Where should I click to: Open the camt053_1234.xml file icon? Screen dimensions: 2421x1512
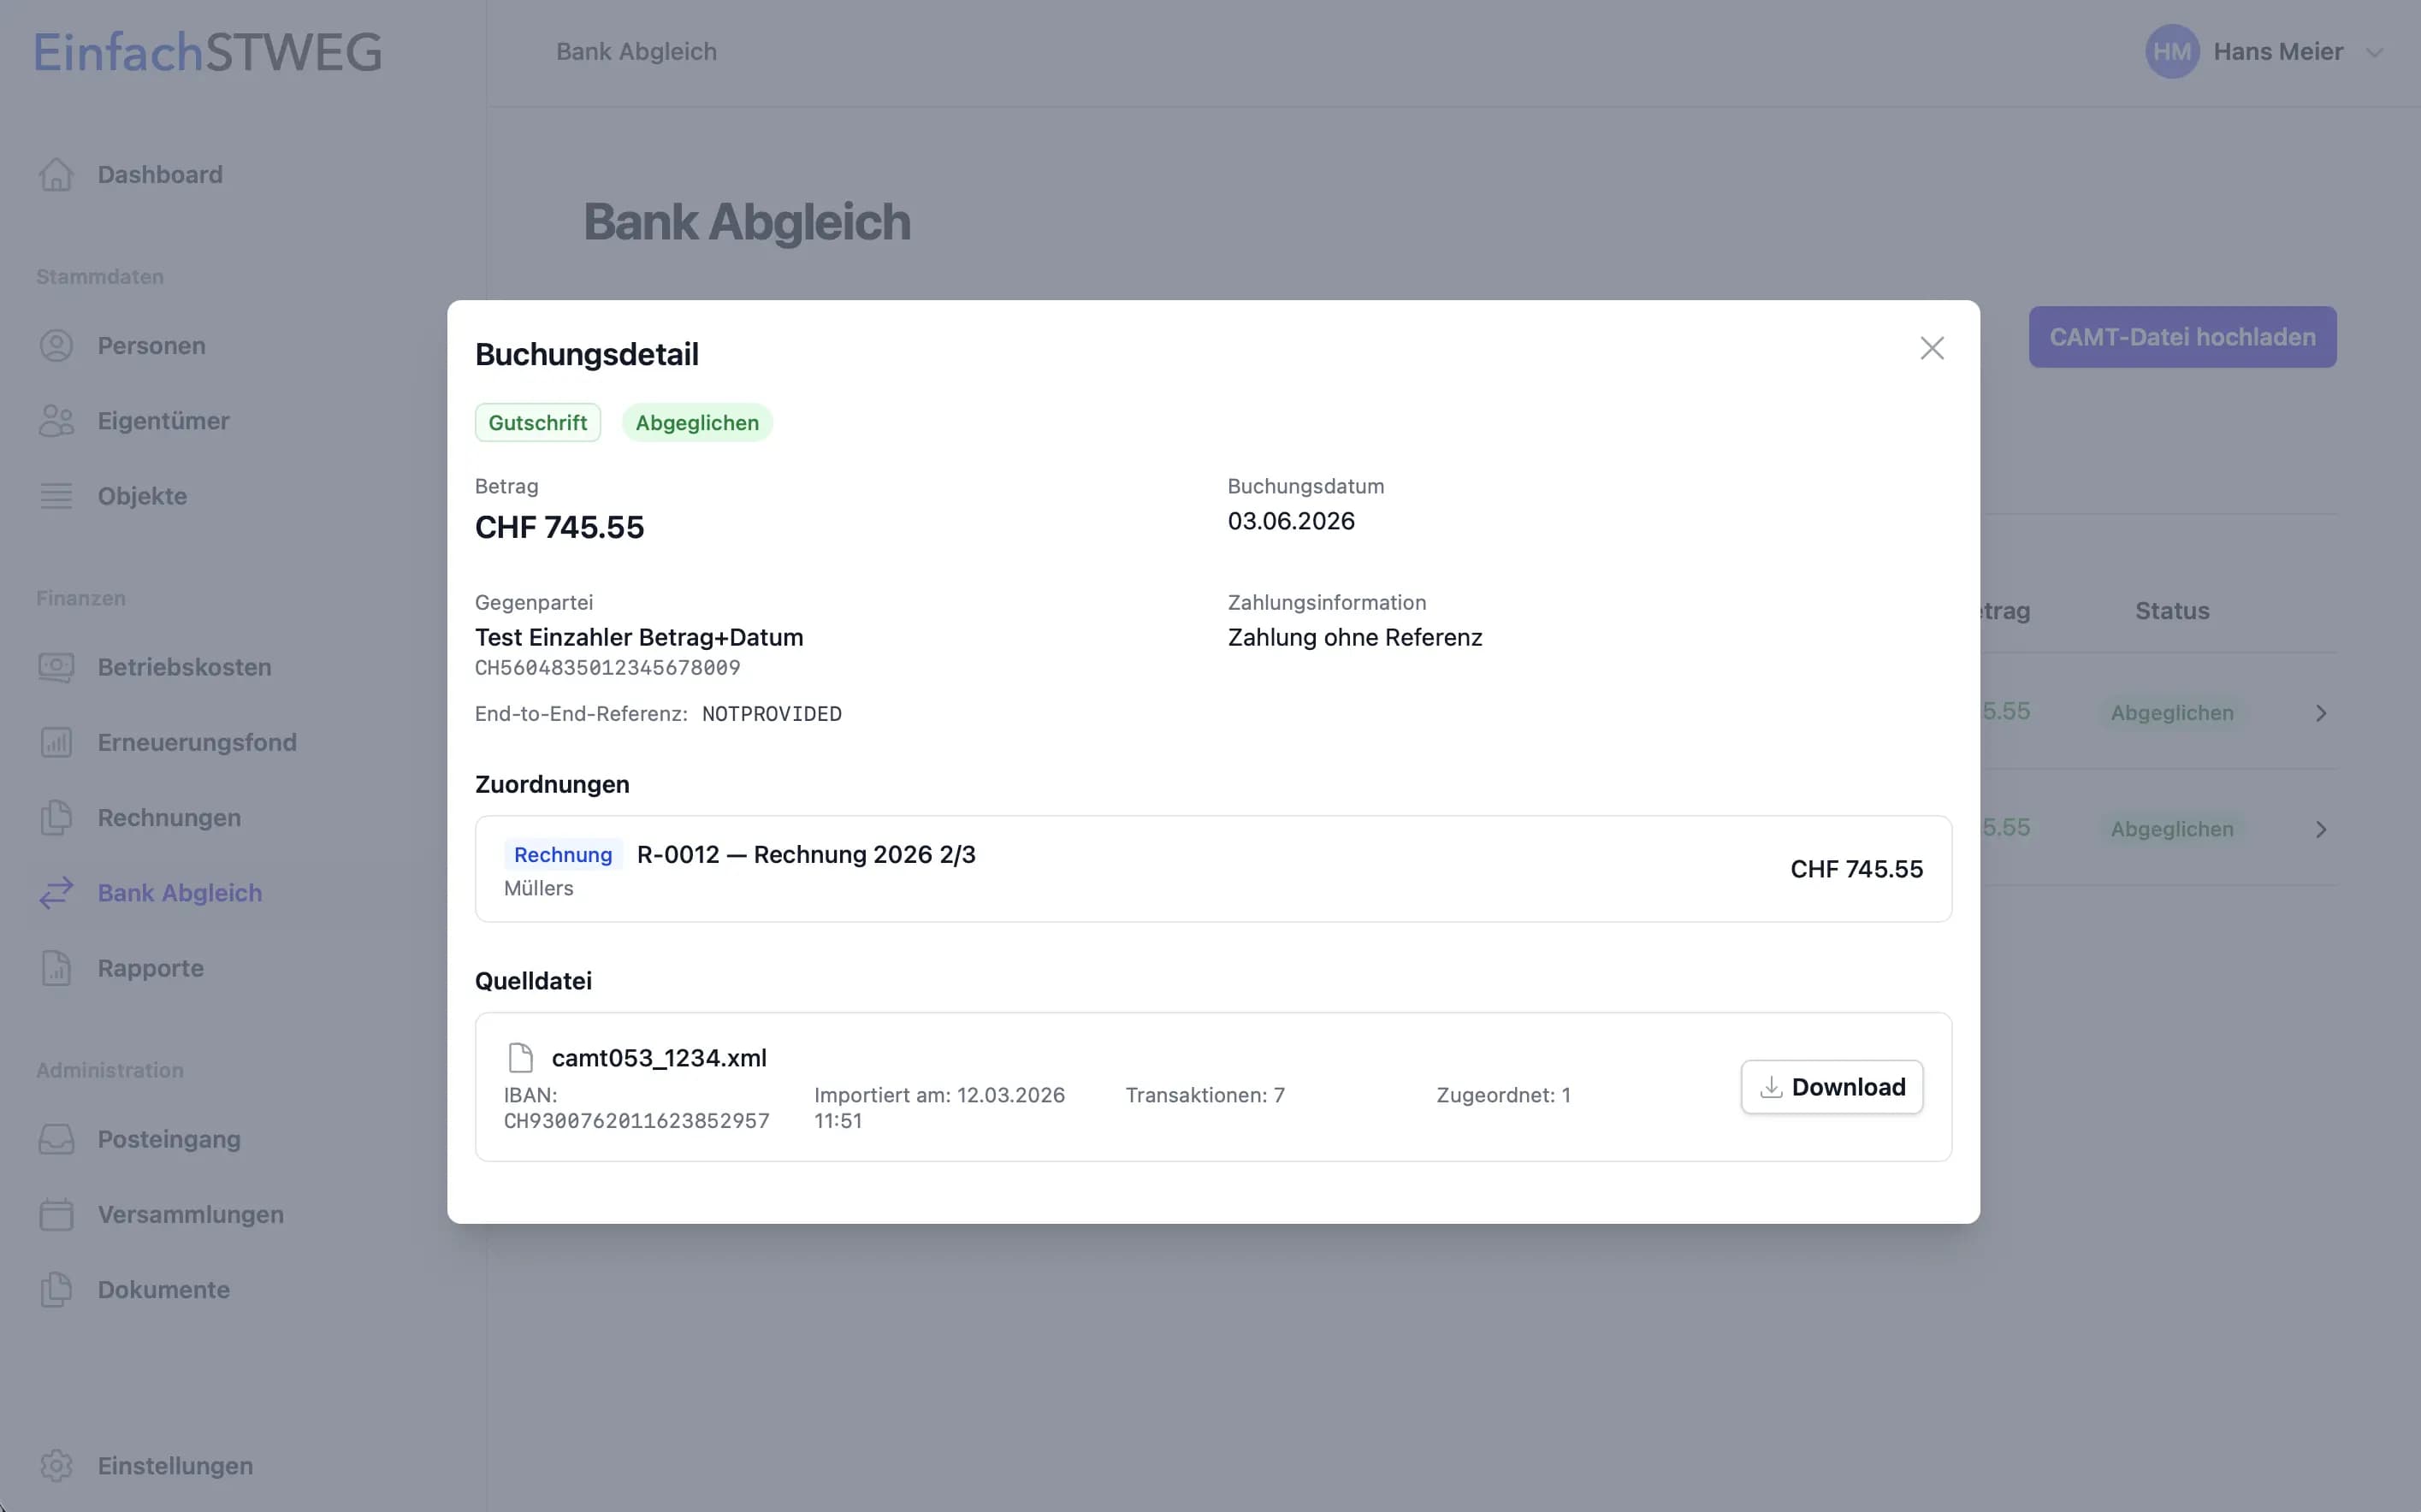[519, 1057]
